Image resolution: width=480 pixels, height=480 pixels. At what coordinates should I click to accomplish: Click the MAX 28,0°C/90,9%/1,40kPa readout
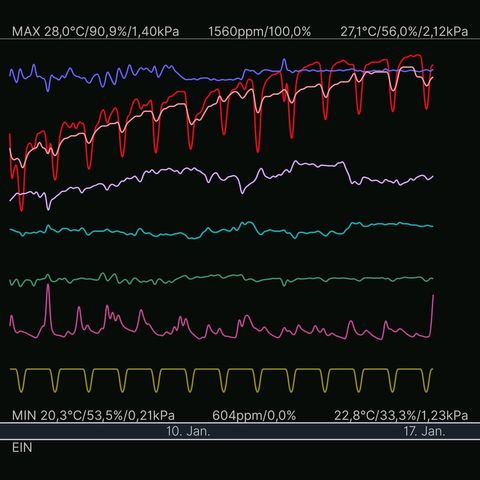click(95, 32)
